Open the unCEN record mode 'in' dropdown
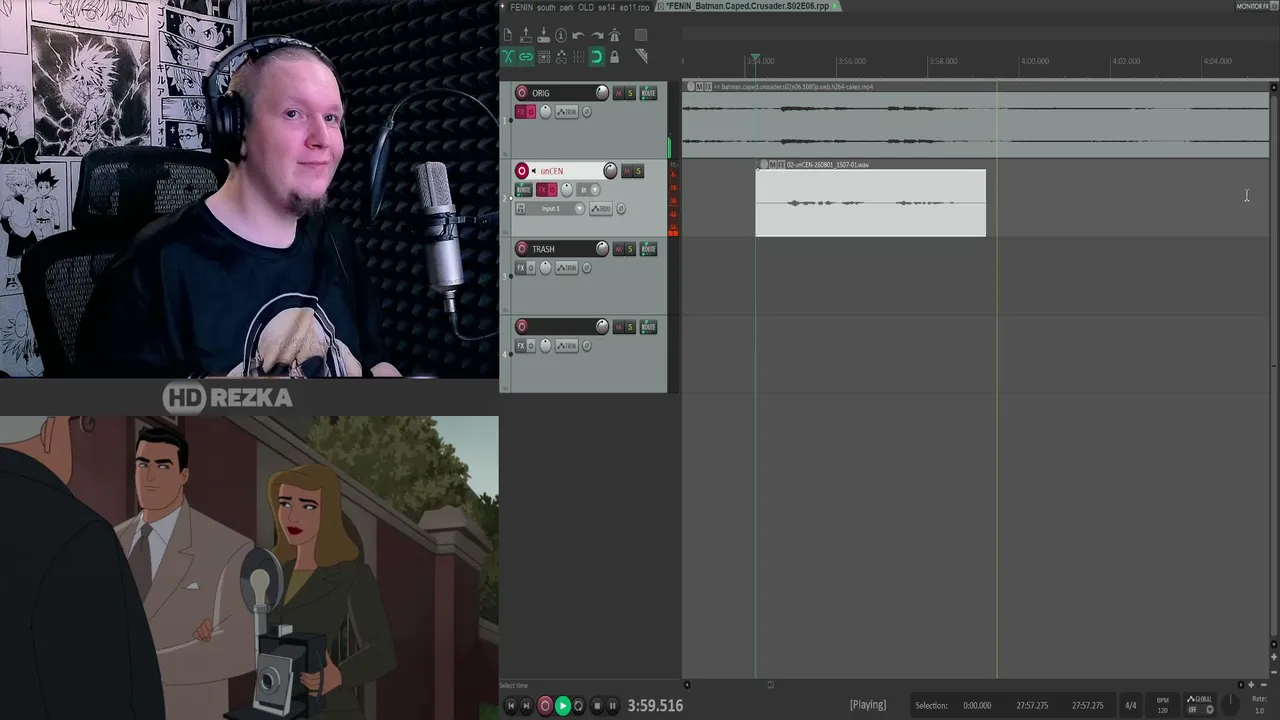Image resolution: width=1280 pixels, height=720 pixels. pyautogui.click(x=589, y=190)
